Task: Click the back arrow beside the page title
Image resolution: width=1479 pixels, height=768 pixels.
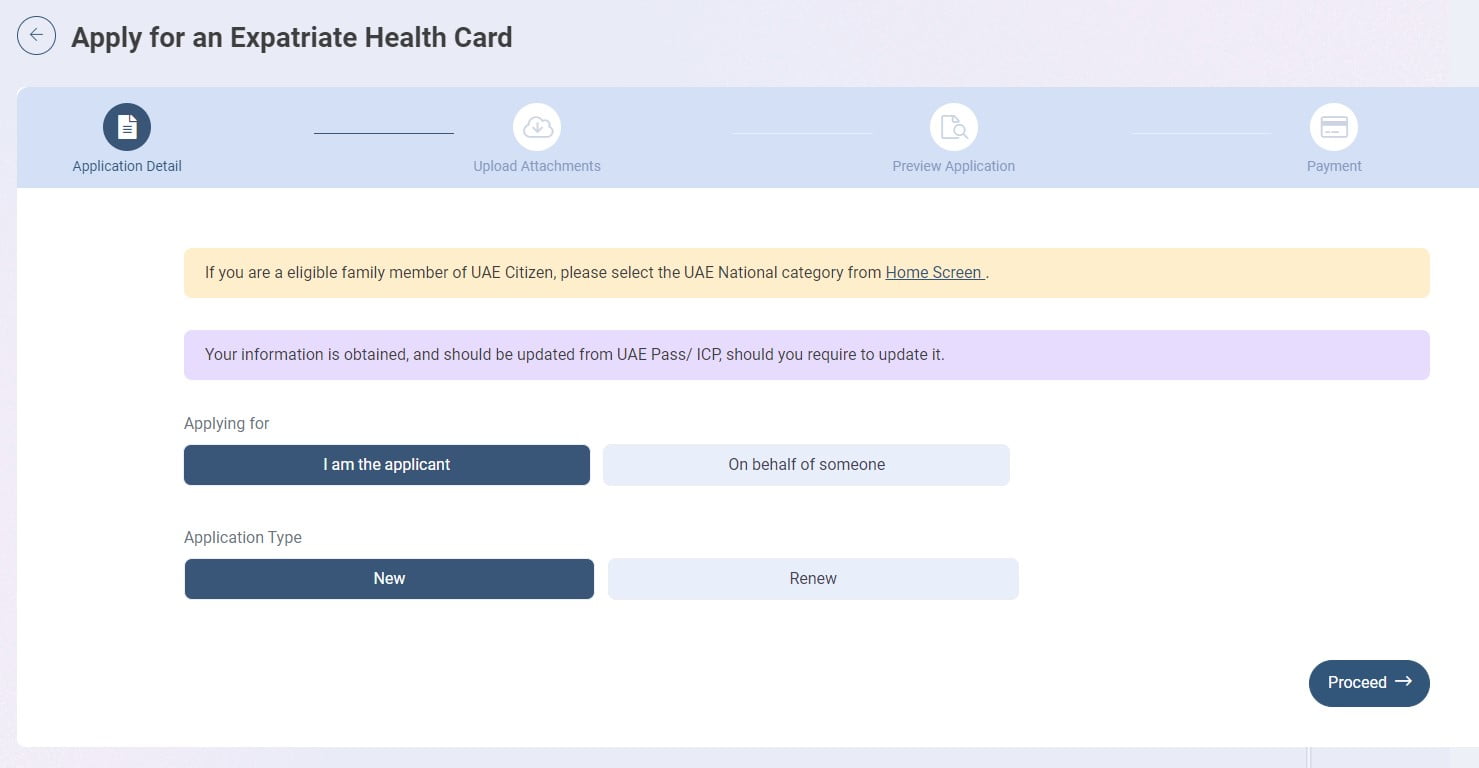Action: pyautogui.click(x=36, y=35)
